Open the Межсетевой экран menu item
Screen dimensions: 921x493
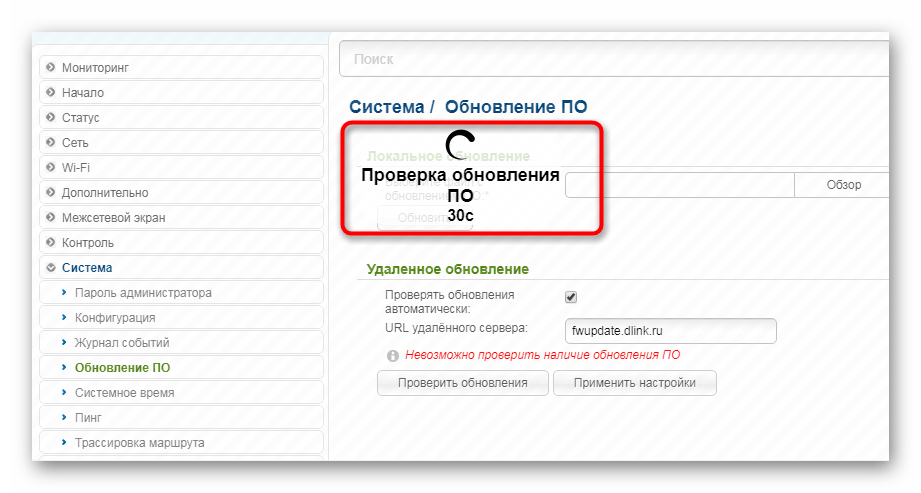click(181, 217)
